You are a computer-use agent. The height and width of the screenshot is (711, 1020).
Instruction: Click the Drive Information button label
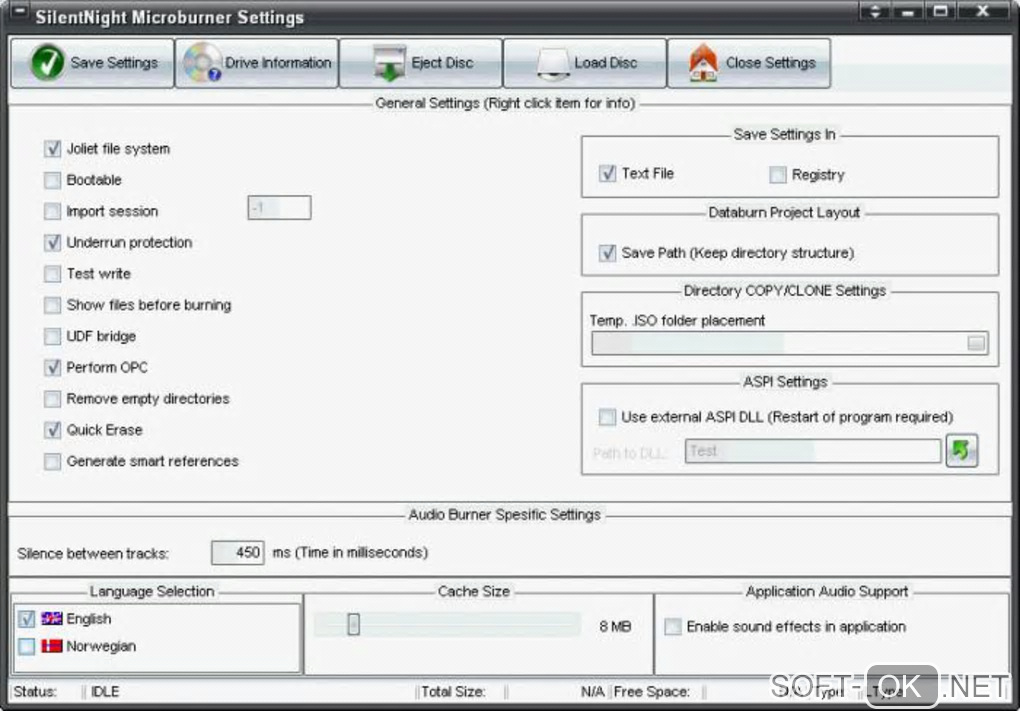coord(278,62)
